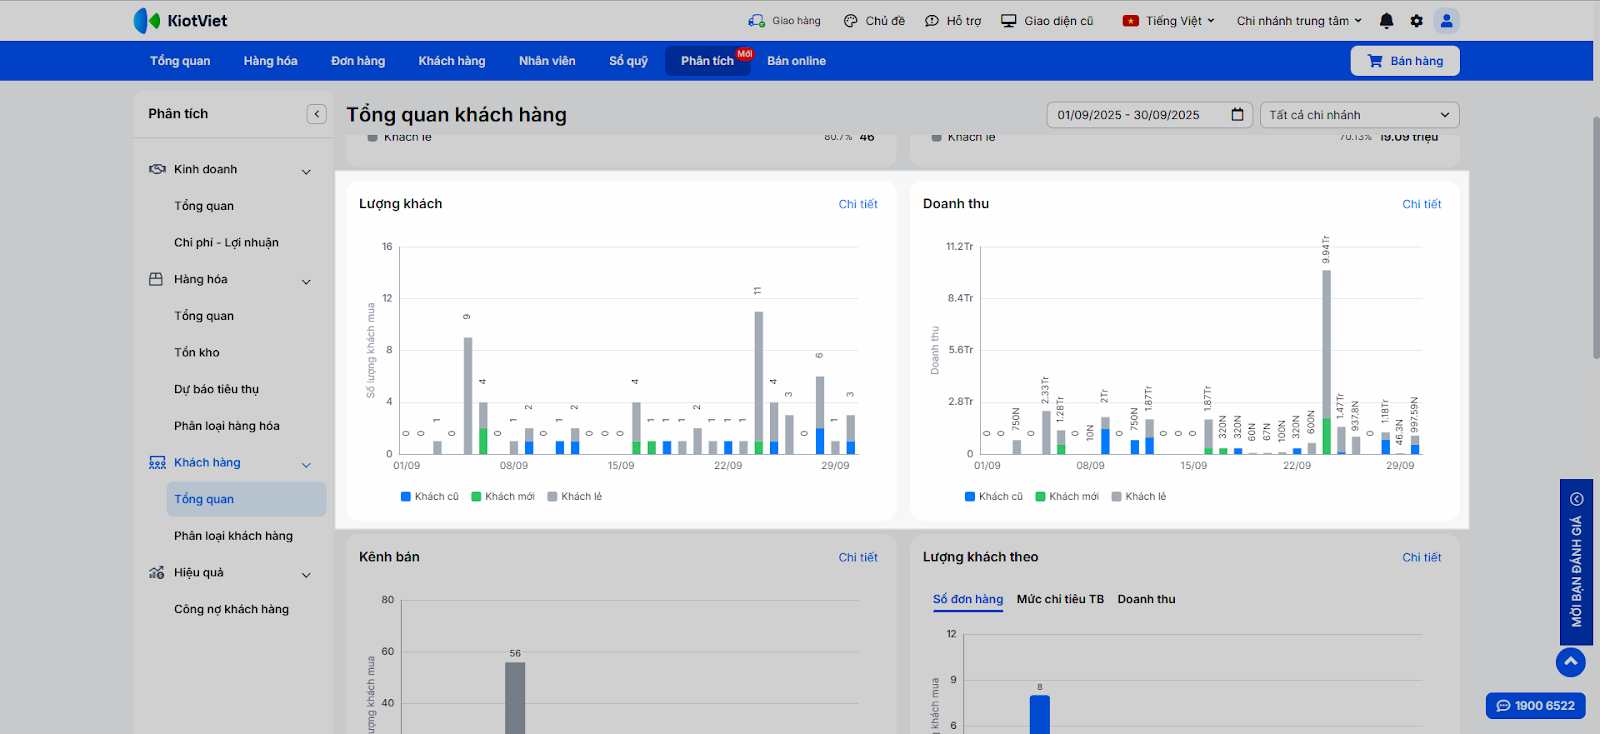This screenshot has height=734, width=1600.
Task: Open the Khách hàng main menu
Action: (452, 61)
